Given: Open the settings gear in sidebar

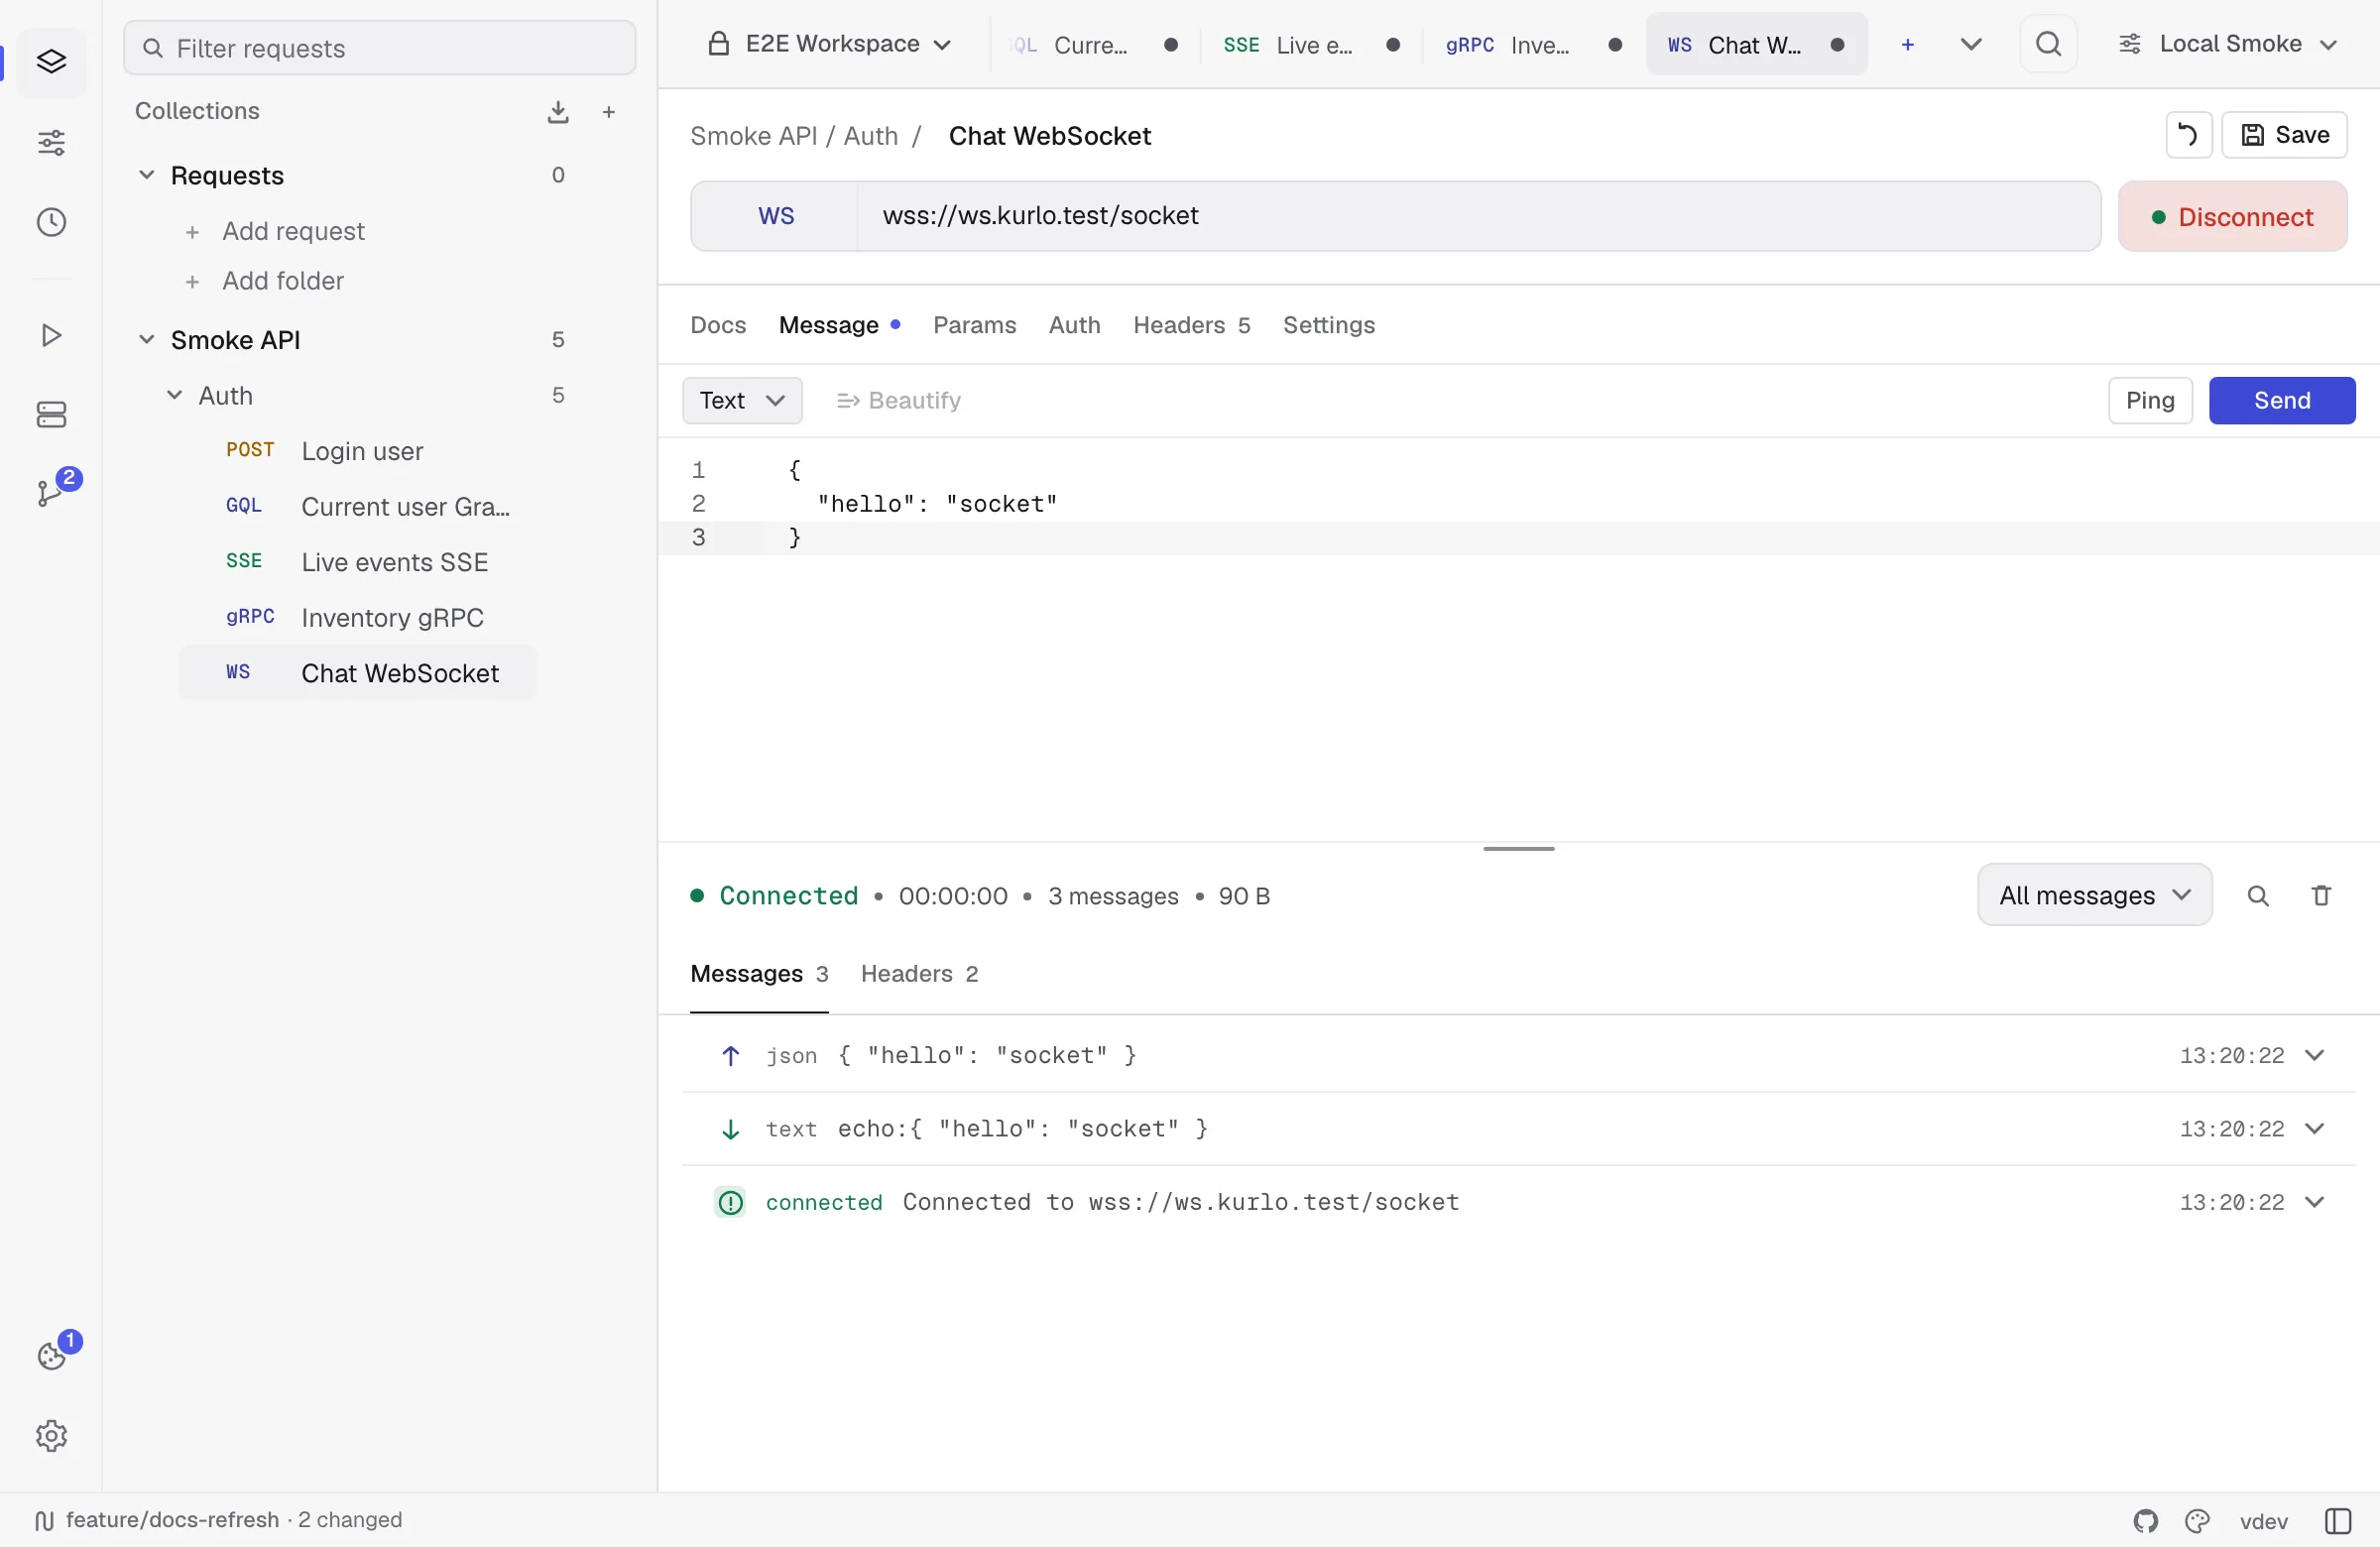Looking at the screenshot, I should pos(51,1436).
